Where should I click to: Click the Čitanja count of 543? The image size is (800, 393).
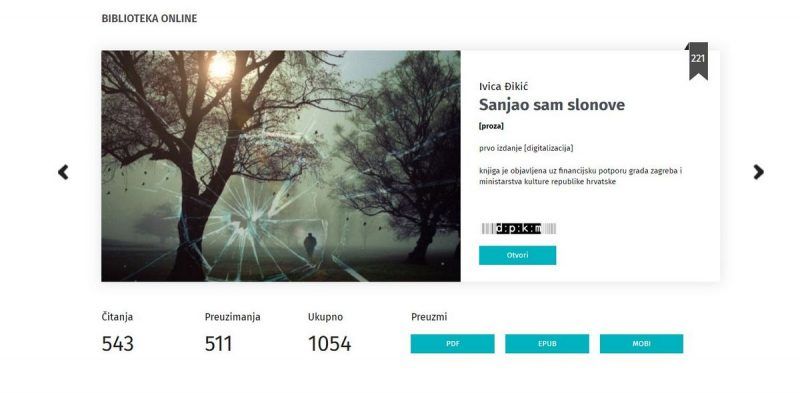click(x=117, y=343)
